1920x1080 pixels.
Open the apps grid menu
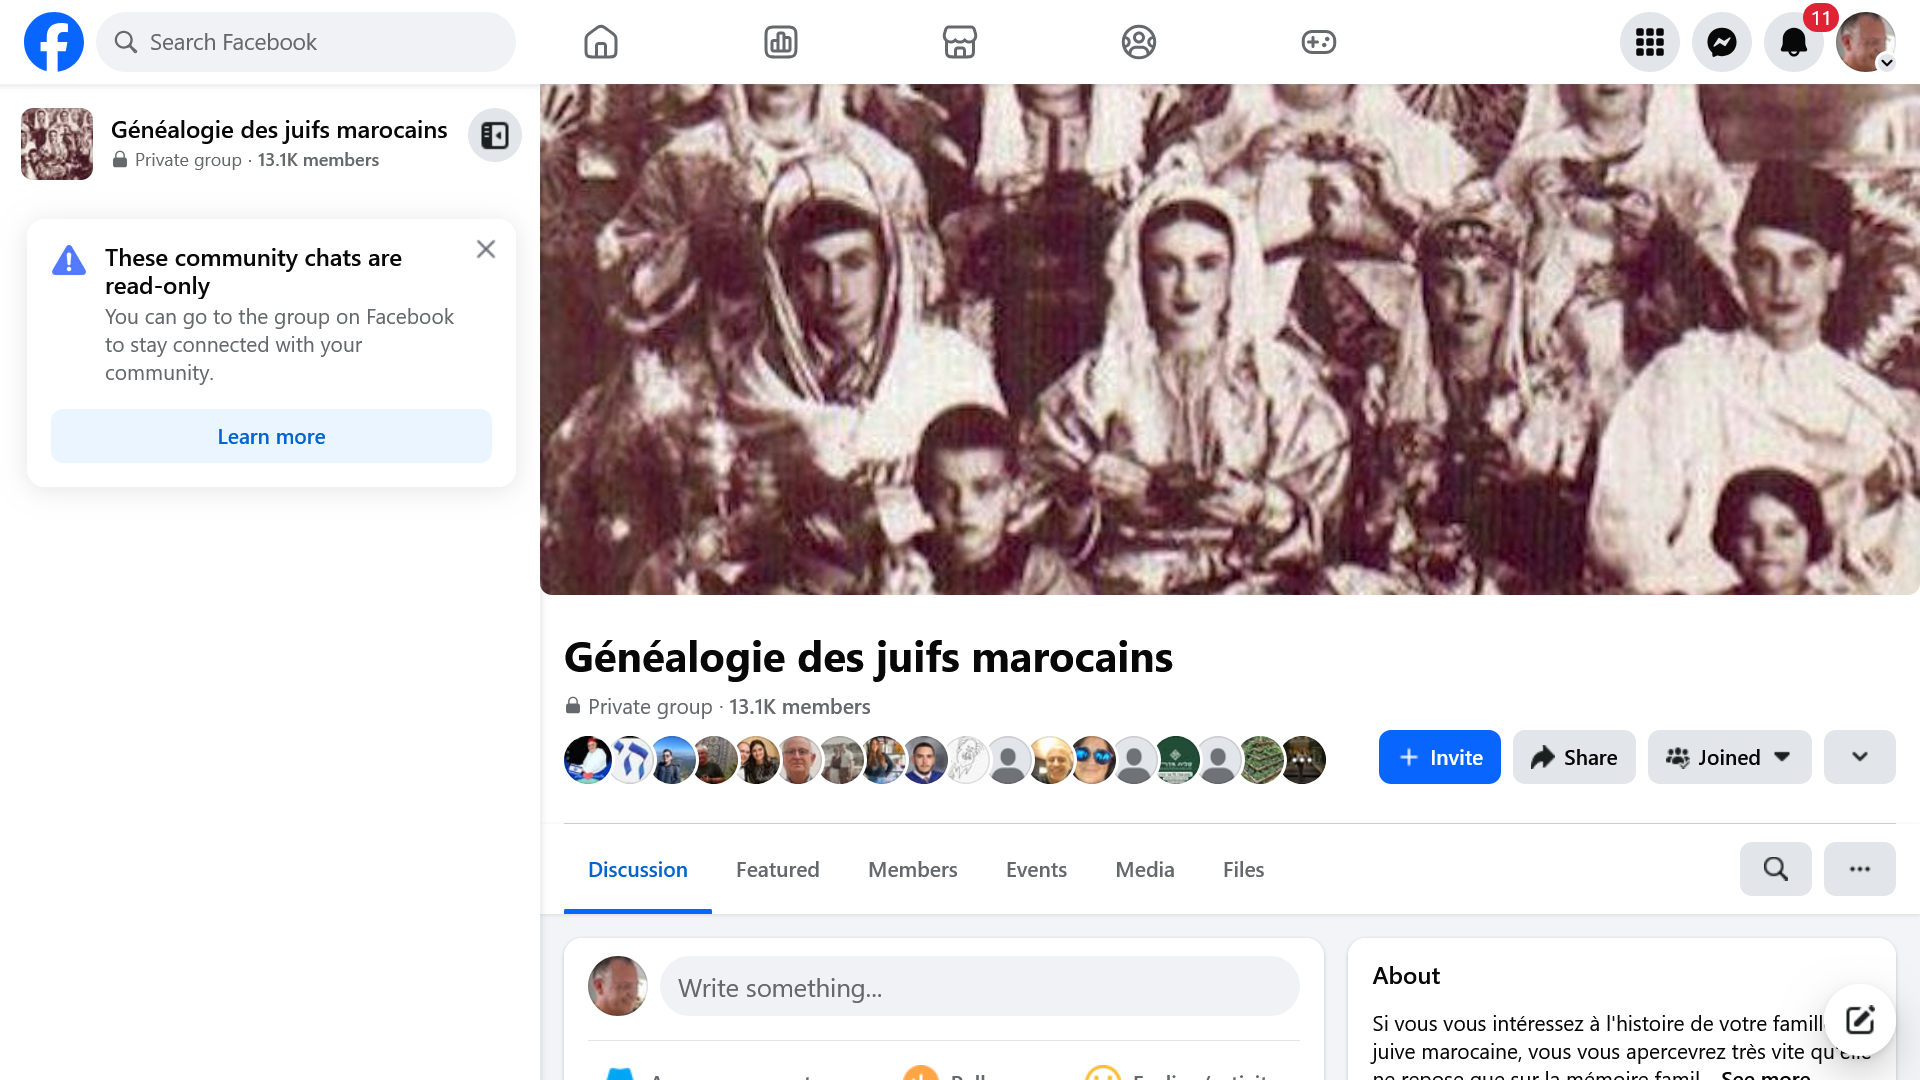[x=1649, y=42]
